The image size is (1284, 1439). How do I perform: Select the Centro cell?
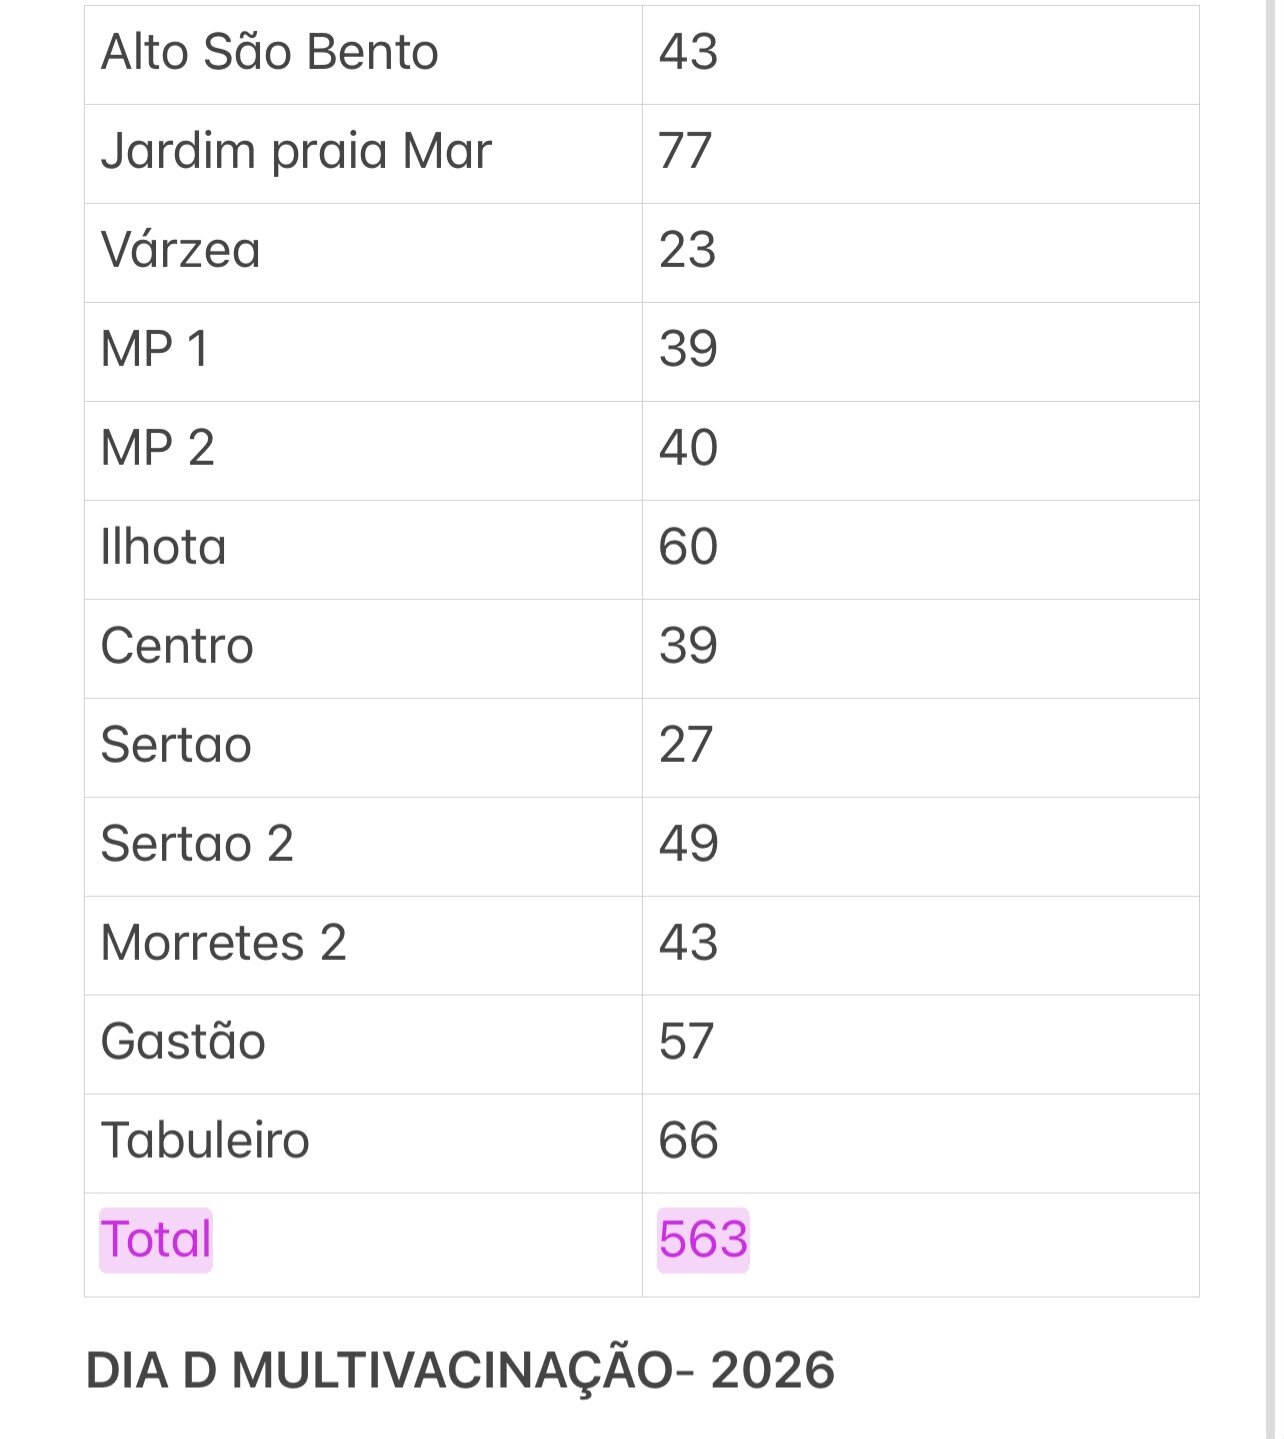coord(363,649)
